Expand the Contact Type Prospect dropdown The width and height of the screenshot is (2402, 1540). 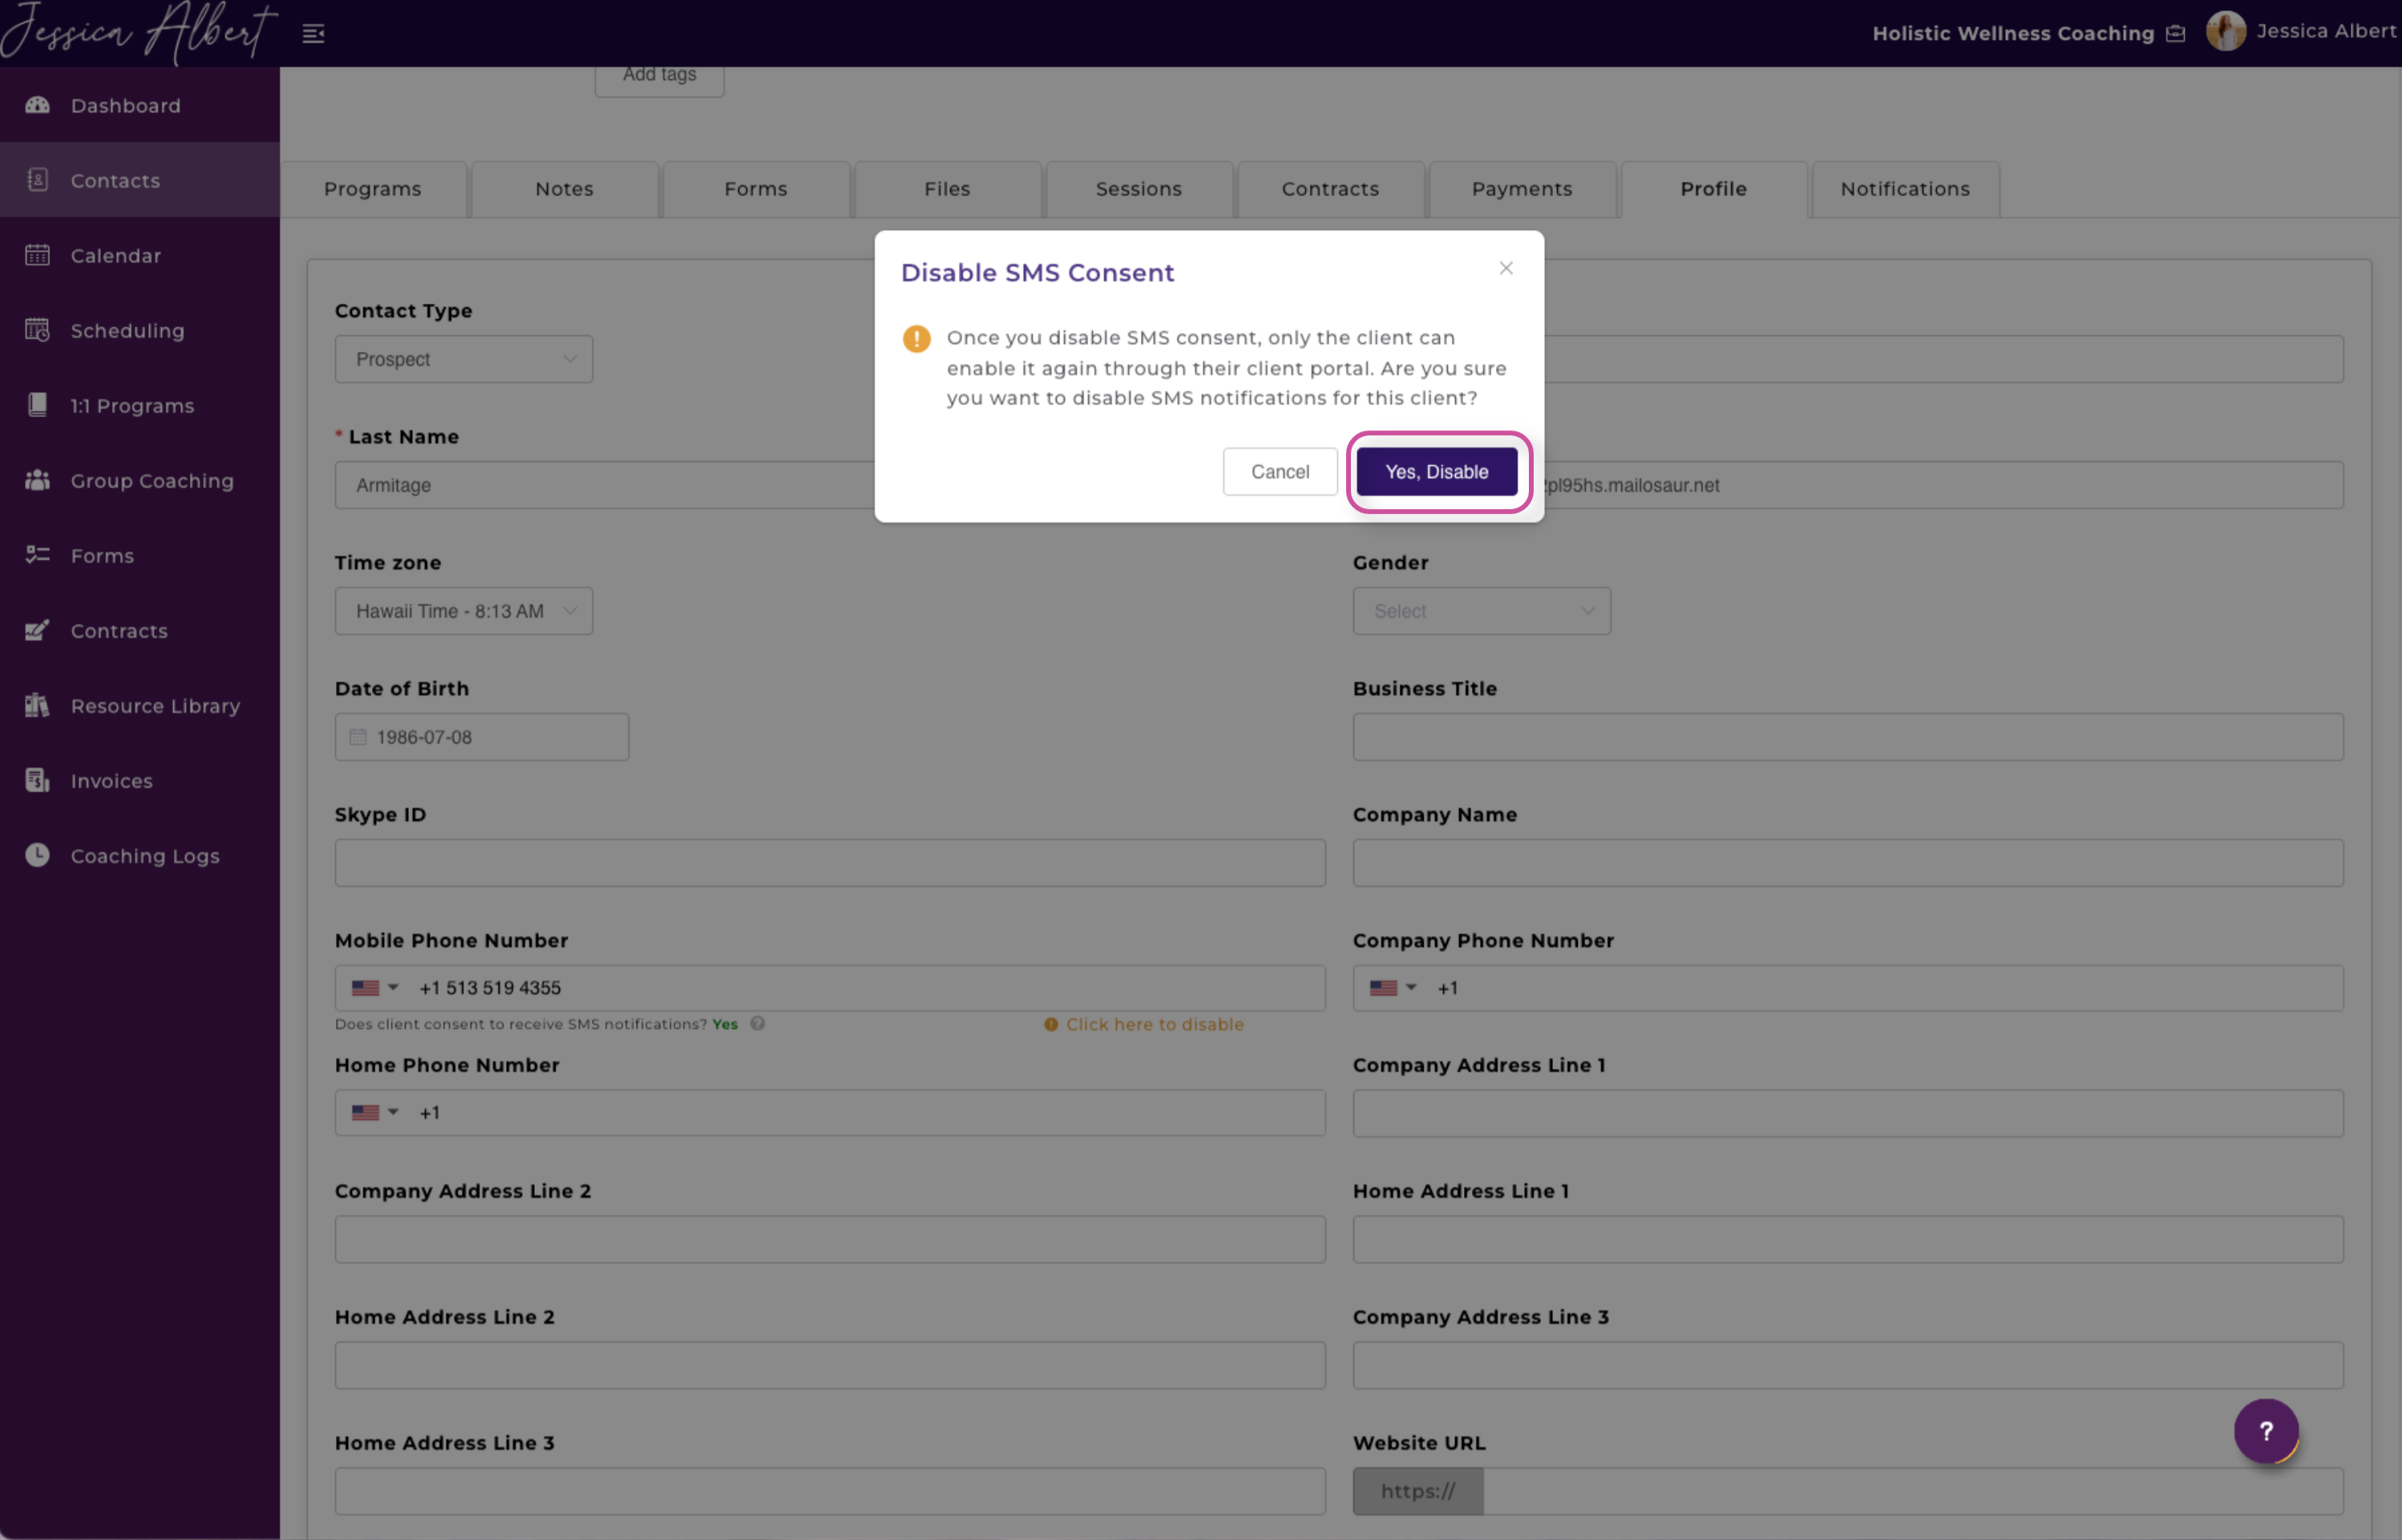point(464,359)
